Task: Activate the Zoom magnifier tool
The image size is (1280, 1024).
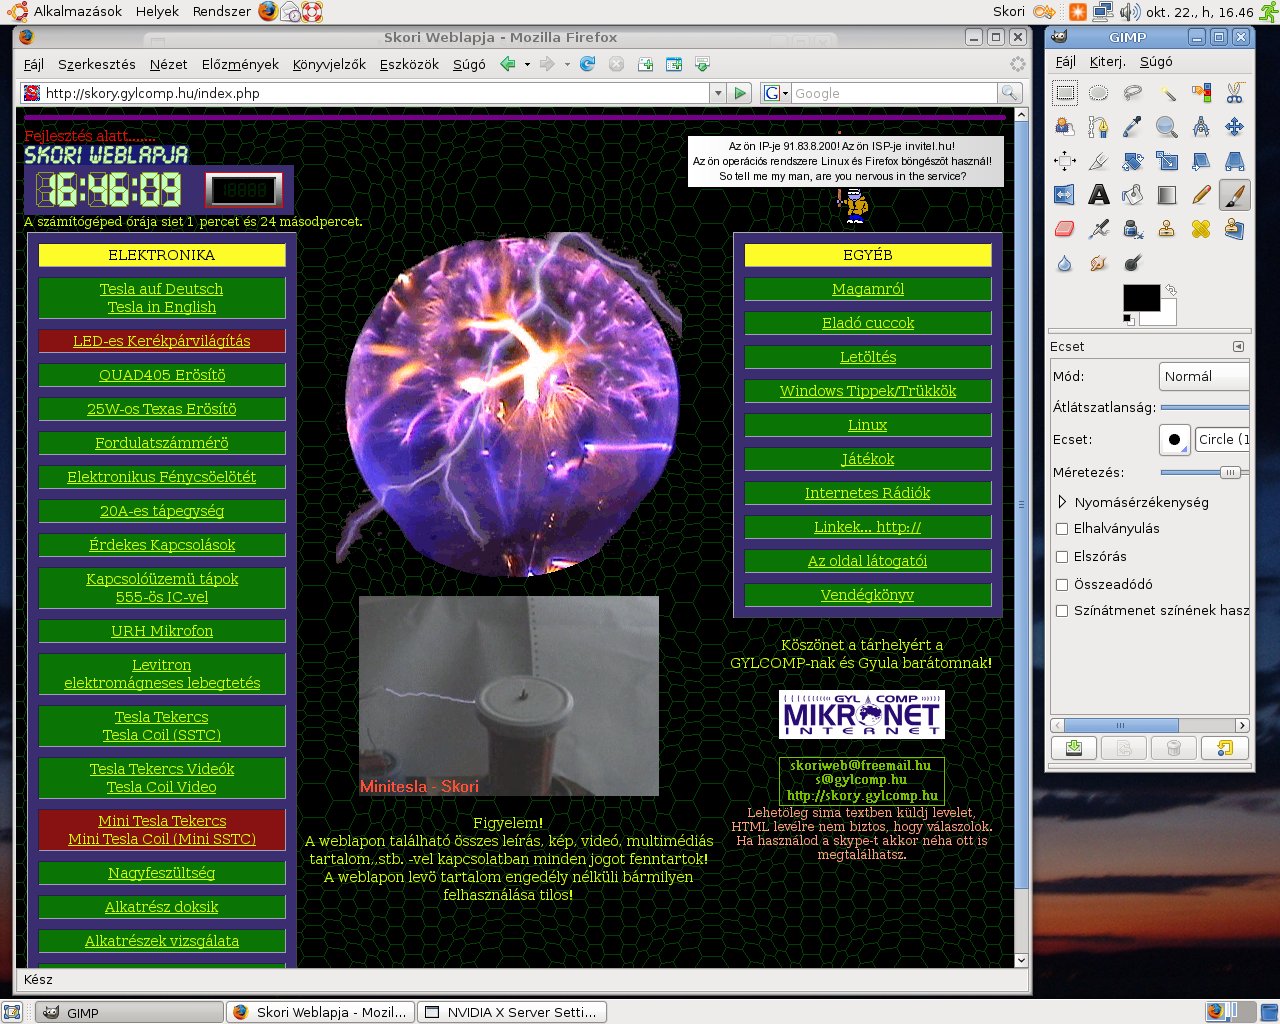Action: pos(1167,127)
